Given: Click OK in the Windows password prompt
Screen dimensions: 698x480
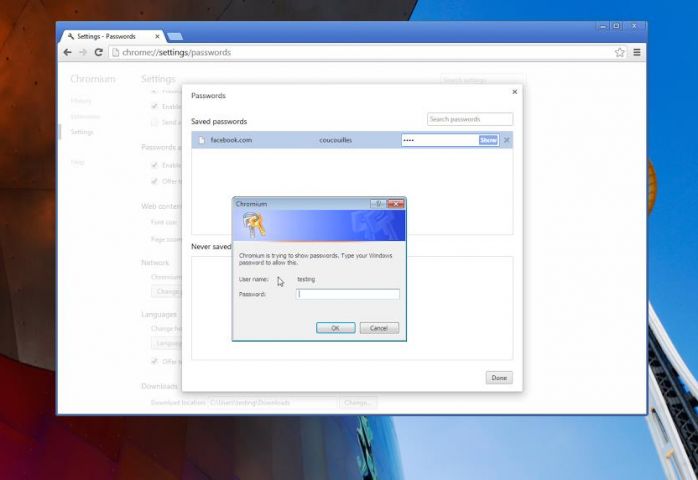Looking at the screenshot, I should tap(335, 328).
